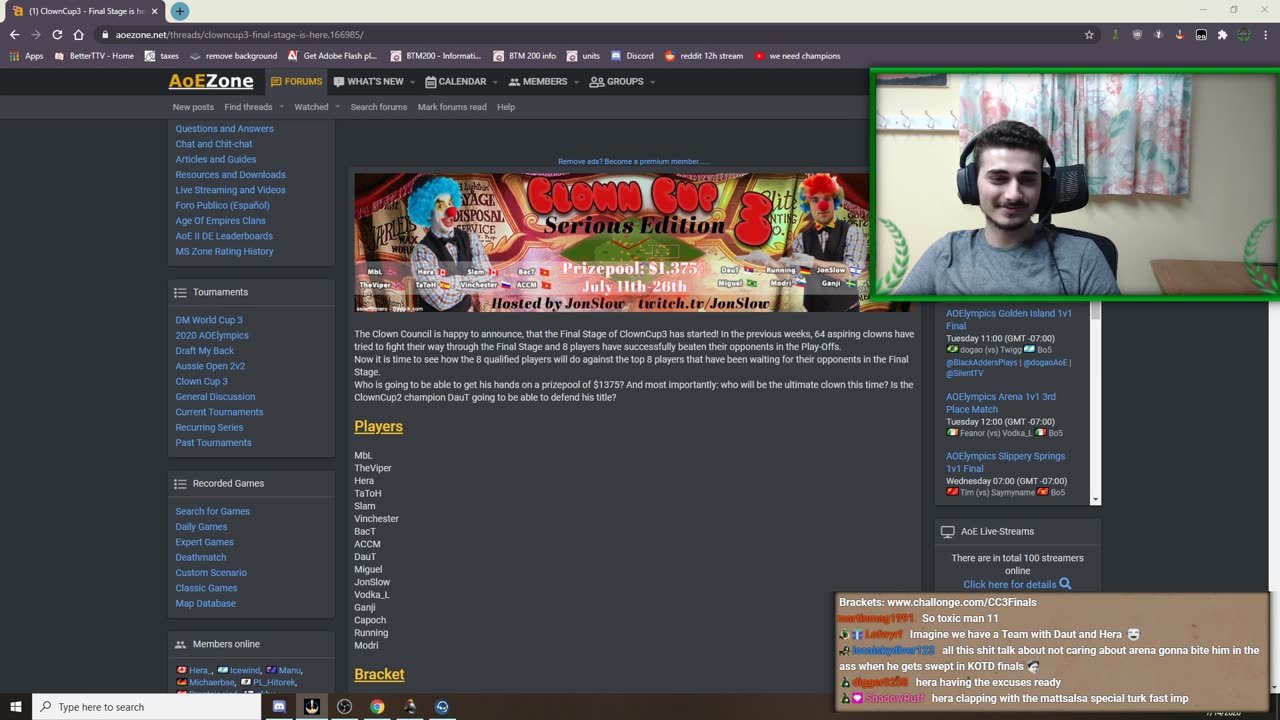Viewport: 1280px width, 720px height.
Task: Expand the GROUPS dropdown arrow
Action: (652, 82)
